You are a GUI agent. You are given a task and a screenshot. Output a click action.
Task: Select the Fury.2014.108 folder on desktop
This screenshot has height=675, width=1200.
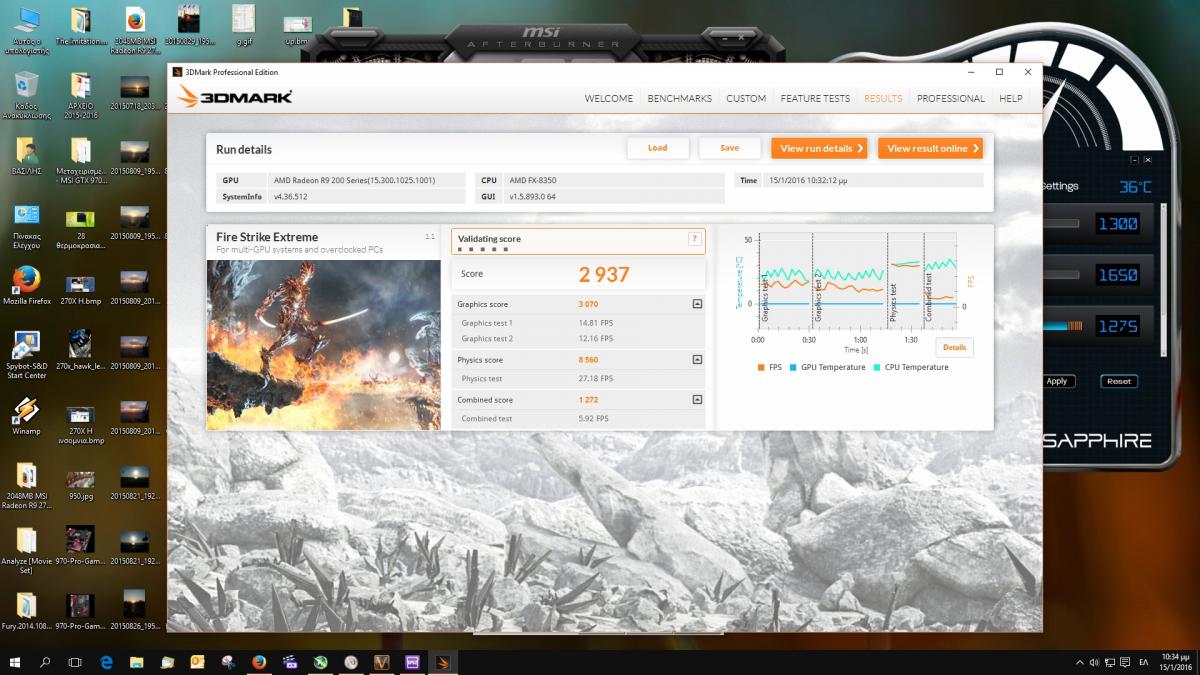coord(26,612)
